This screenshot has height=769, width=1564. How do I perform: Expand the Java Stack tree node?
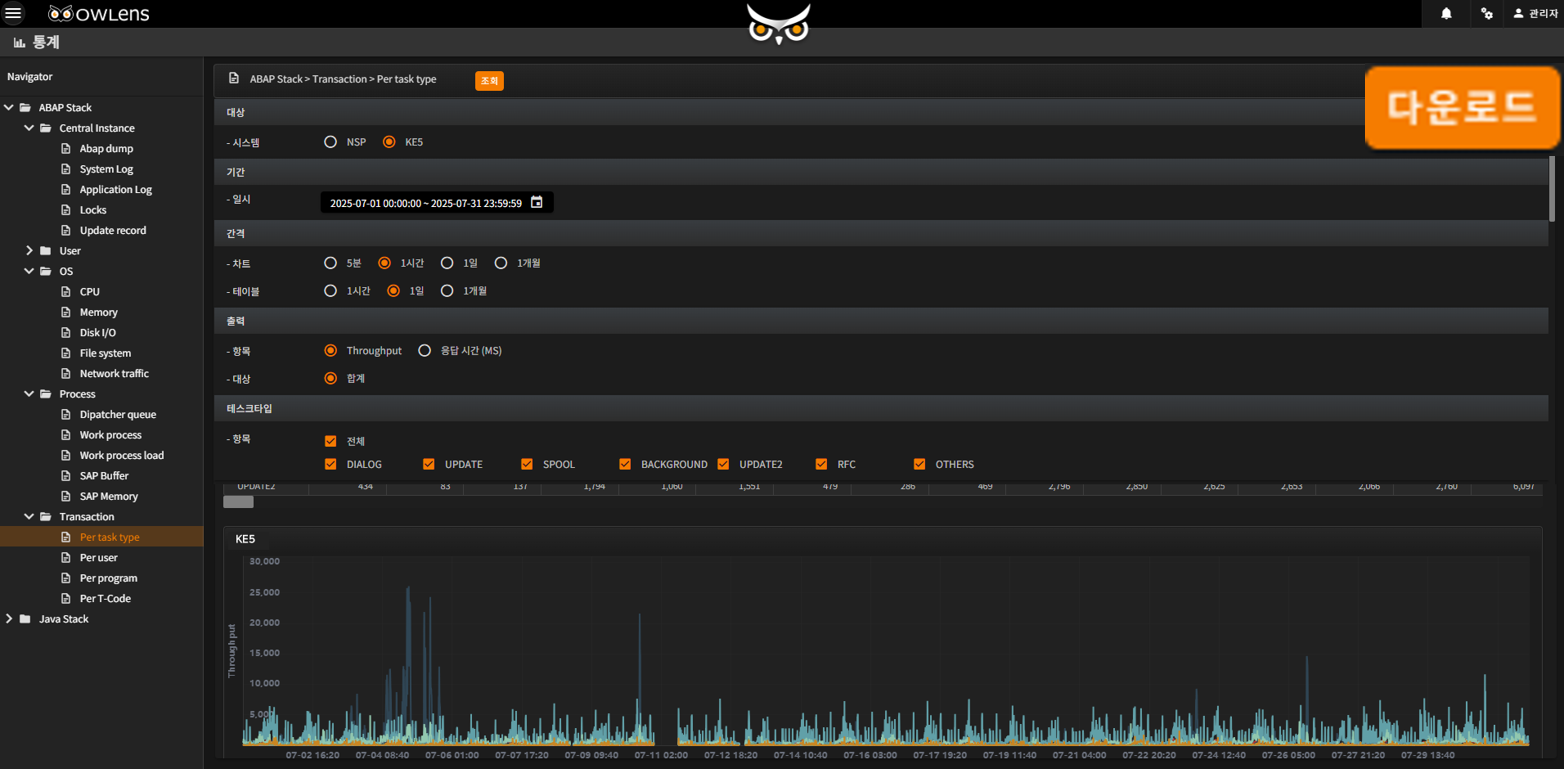click(9, 619)
